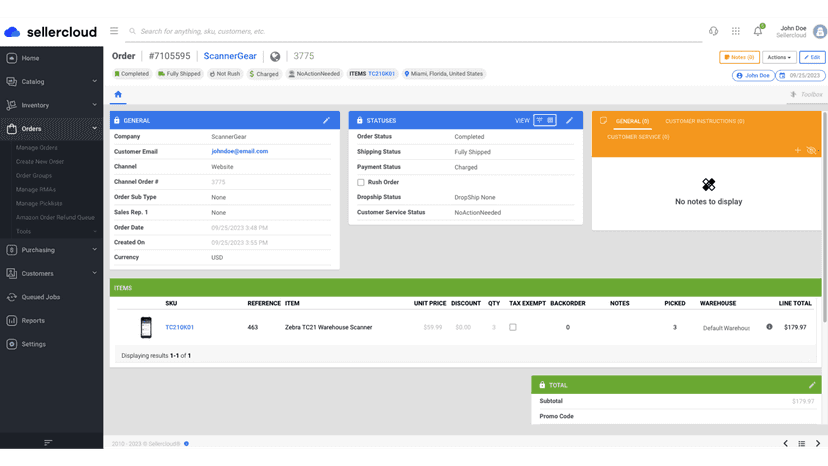Select Create New Order submenu item
The image size is (828, 466).
coord(40,162)
